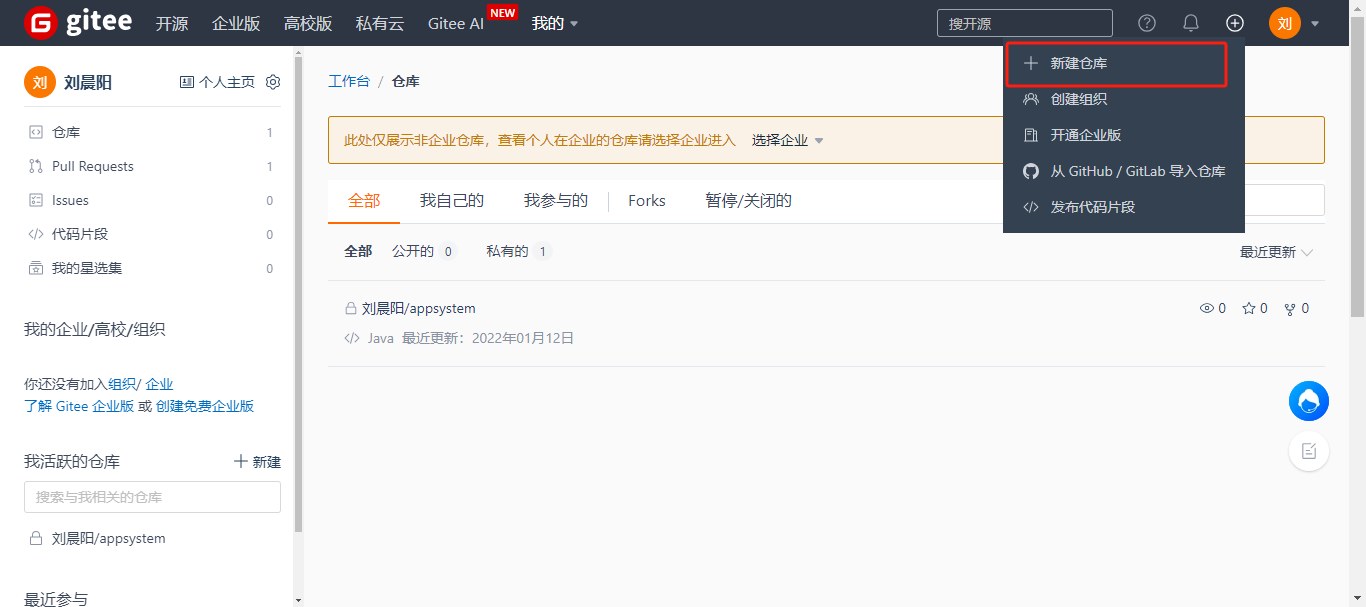
Task: Open the 选择企业 dropdown
Action: pos(788,140)
